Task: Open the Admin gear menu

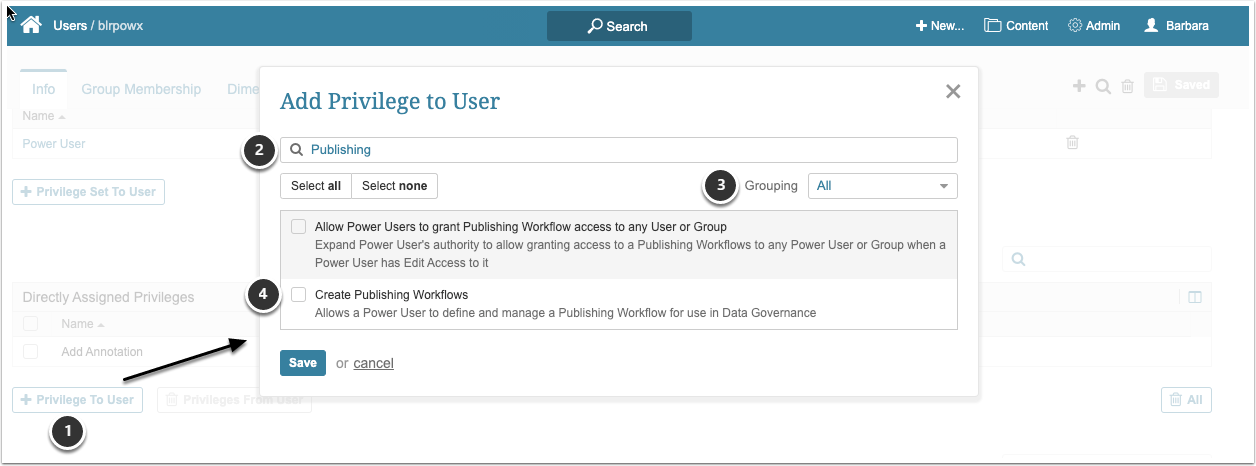Action: [x=1094, y=26]
